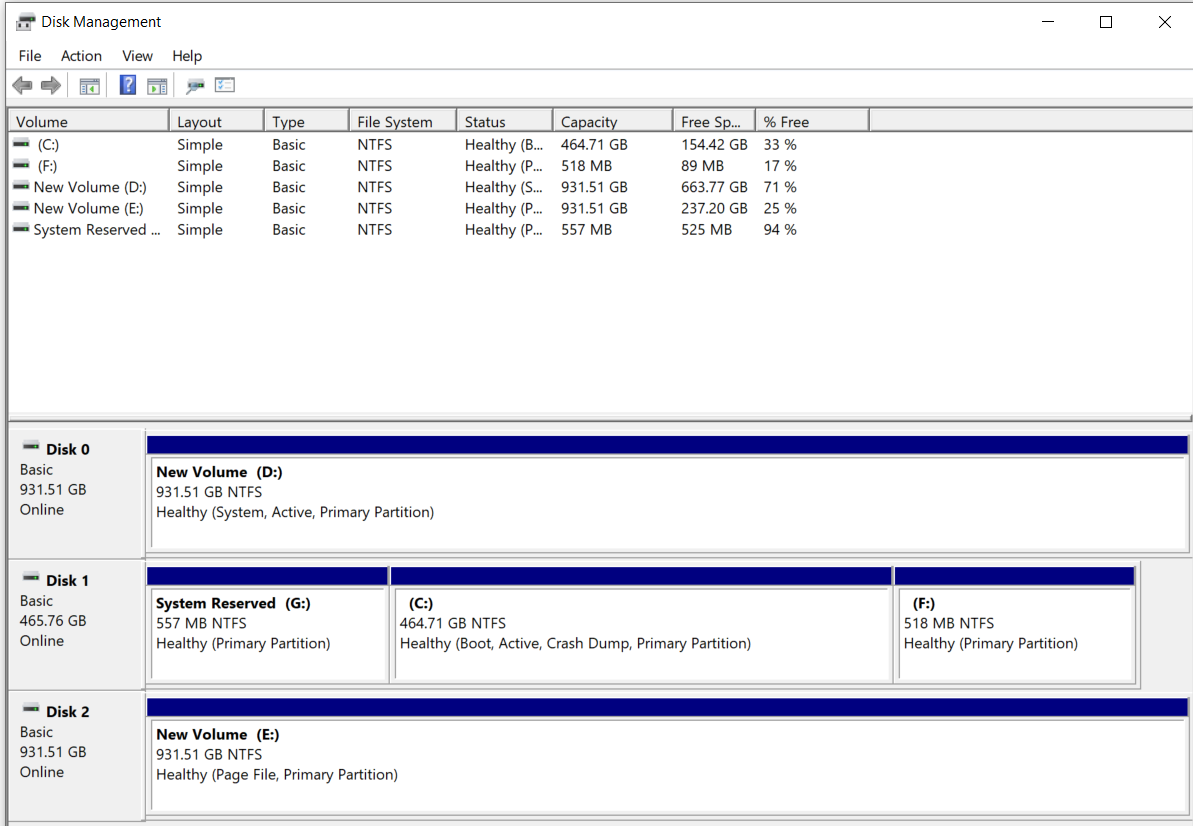This screenshot has height=826, width=1193.
Task: Minimize the Disk Management window
Action: [1048, 22]
